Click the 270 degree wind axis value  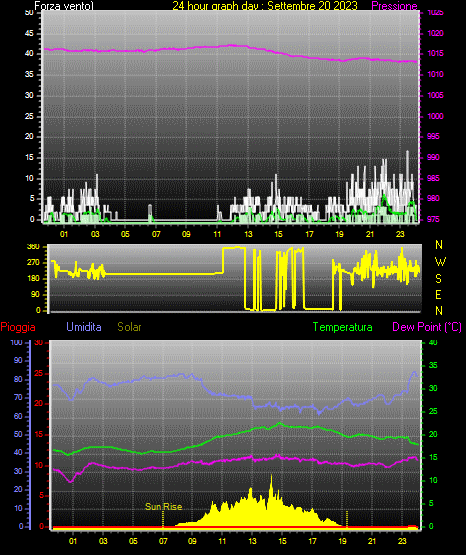tap(33, 262)
